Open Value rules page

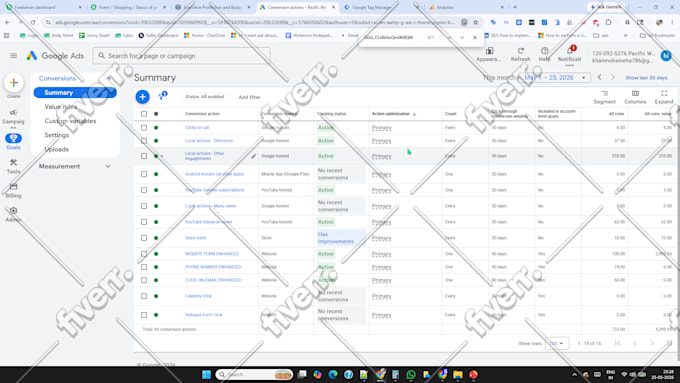click(x=61, y=107)
